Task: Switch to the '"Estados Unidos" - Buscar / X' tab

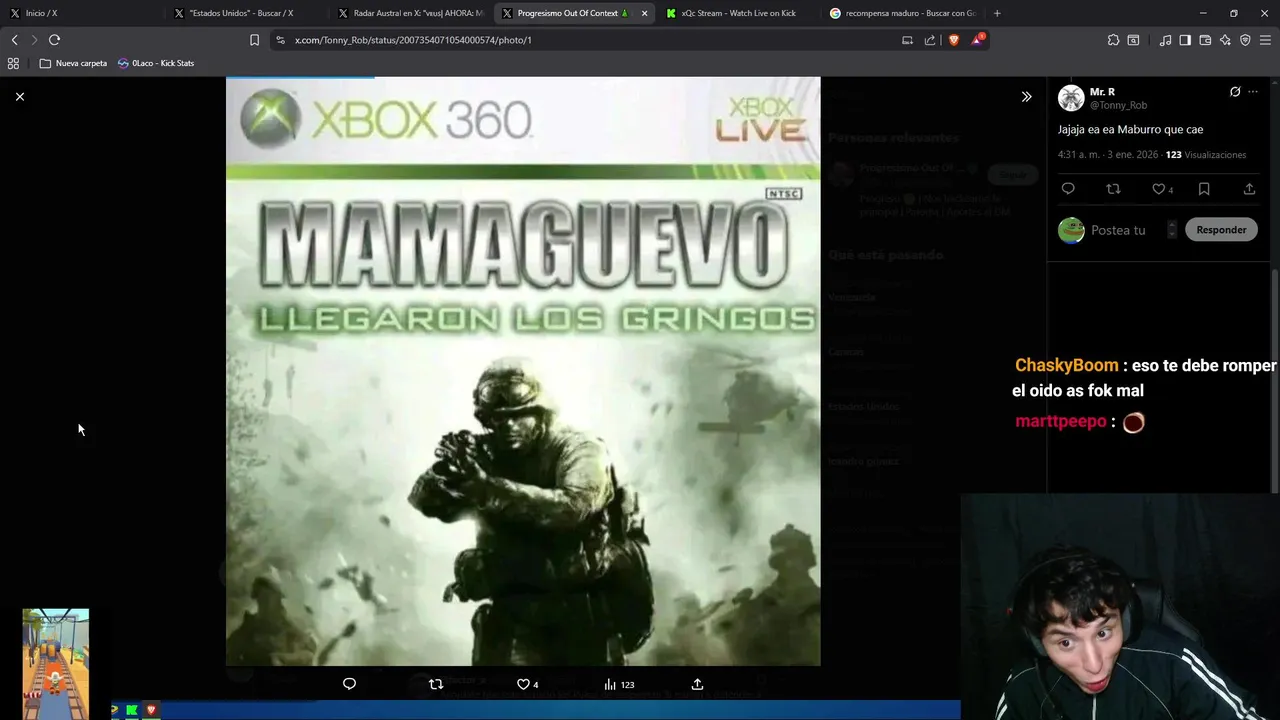Action: [246, 13]
